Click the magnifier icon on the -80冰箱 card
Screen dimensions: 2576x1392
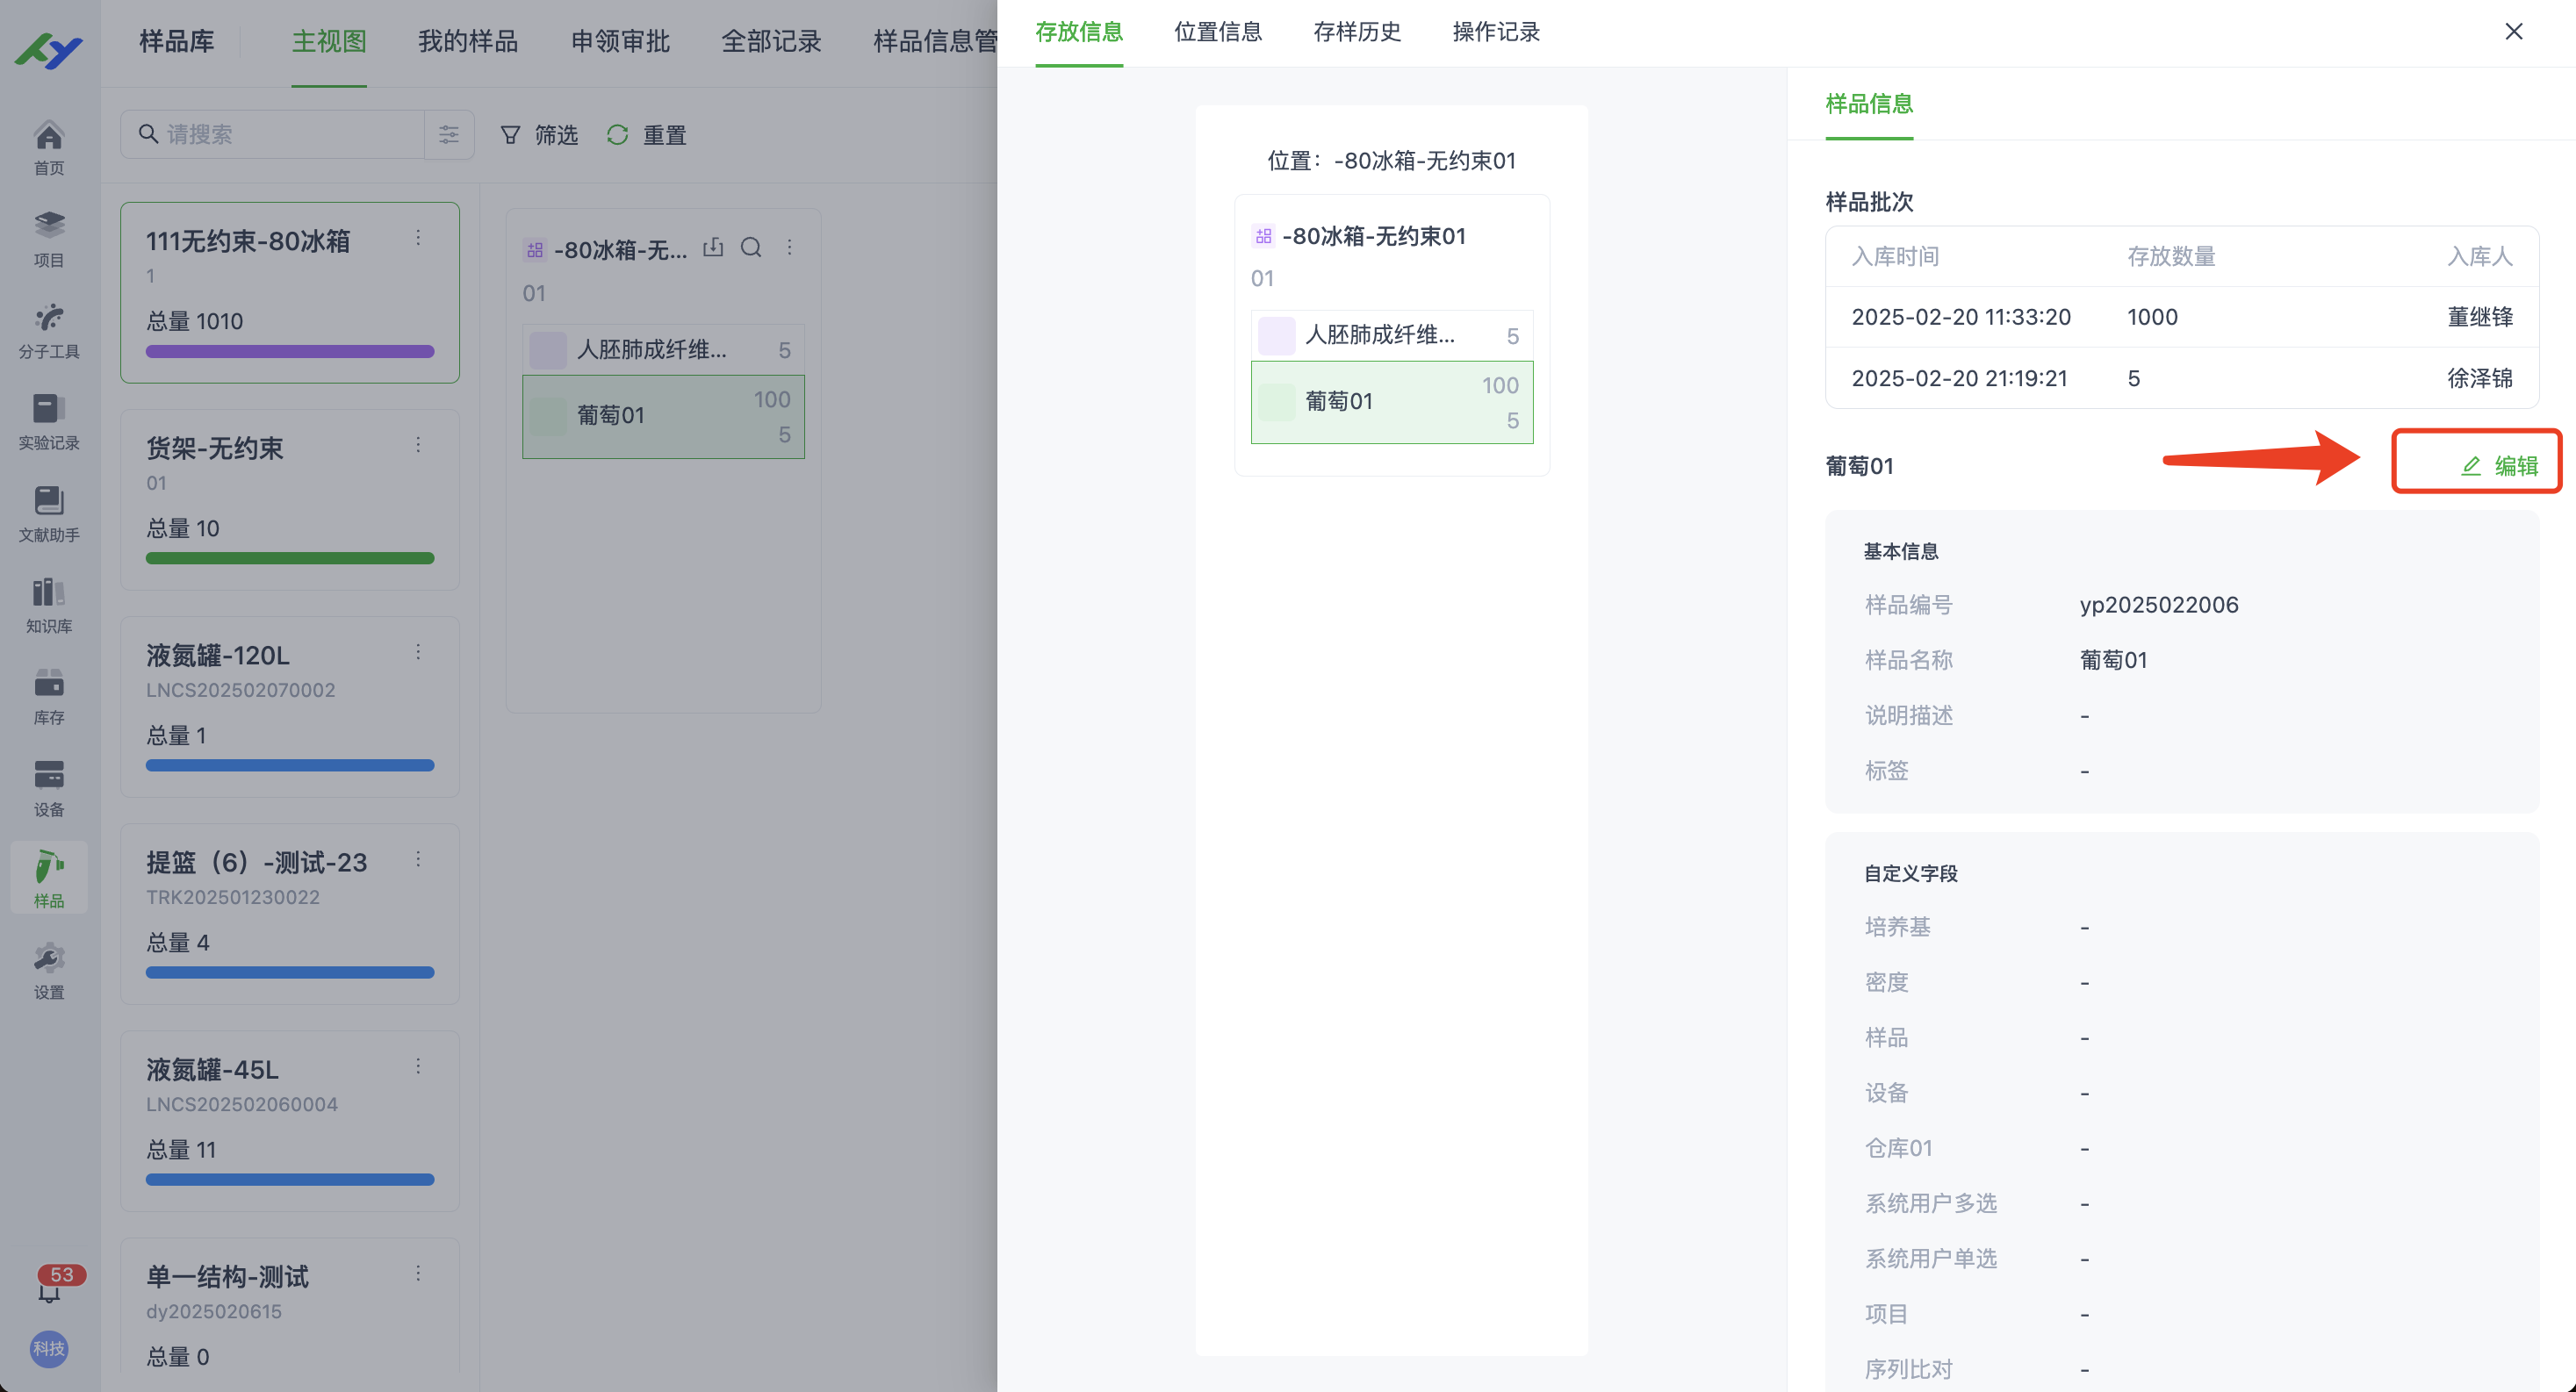click(x=751, y=247)
